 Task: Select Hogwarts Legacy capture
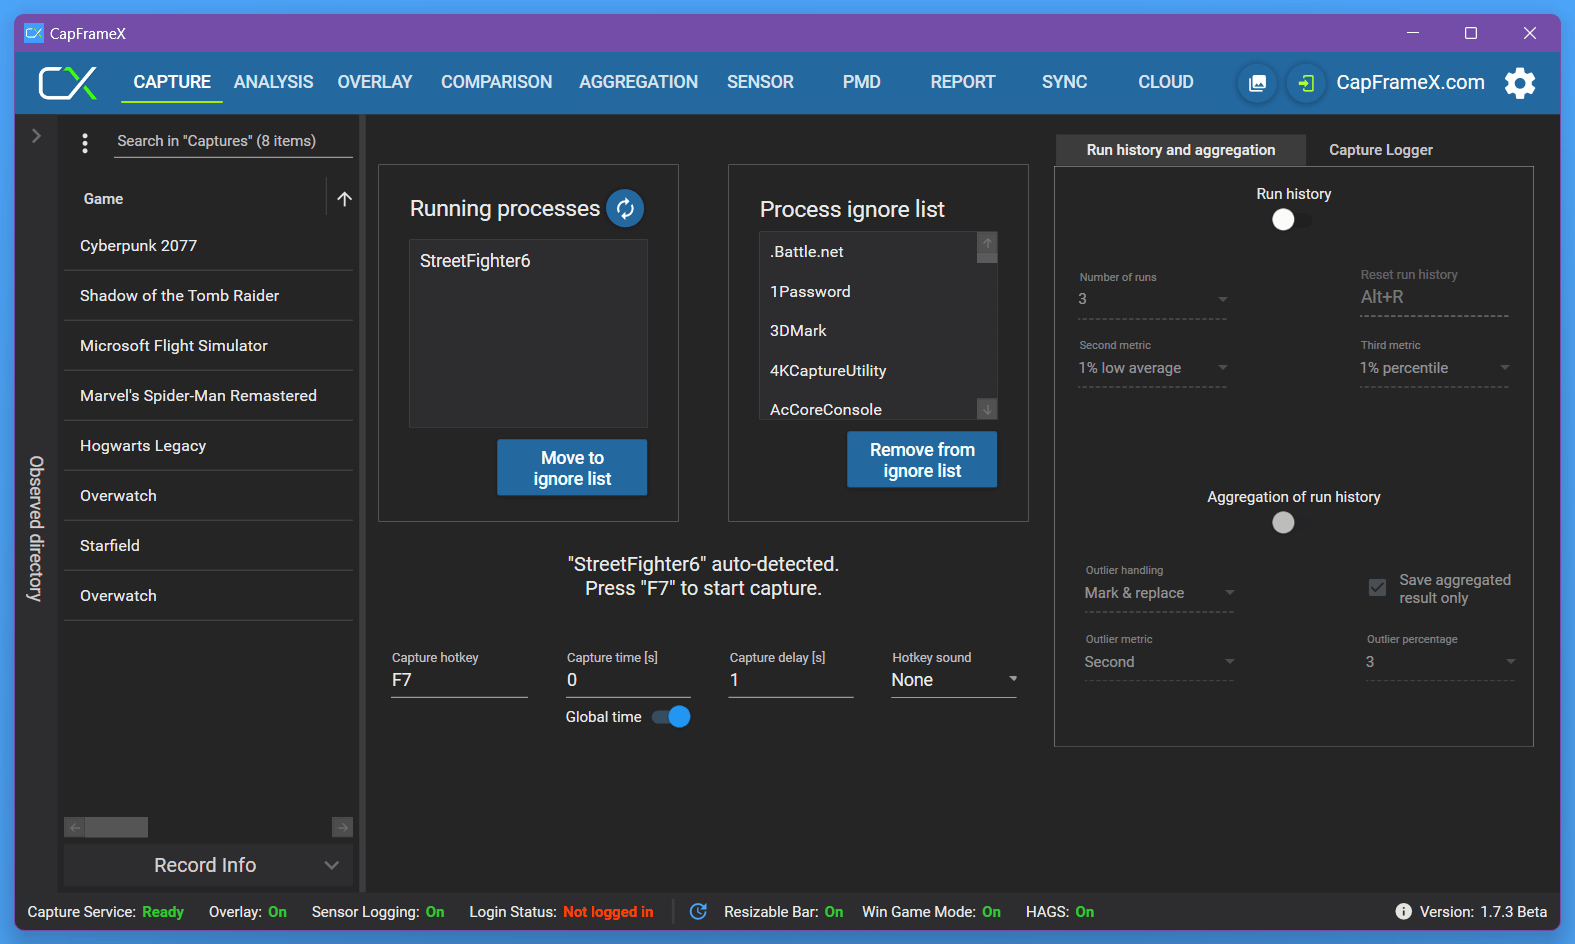[208, 446]
